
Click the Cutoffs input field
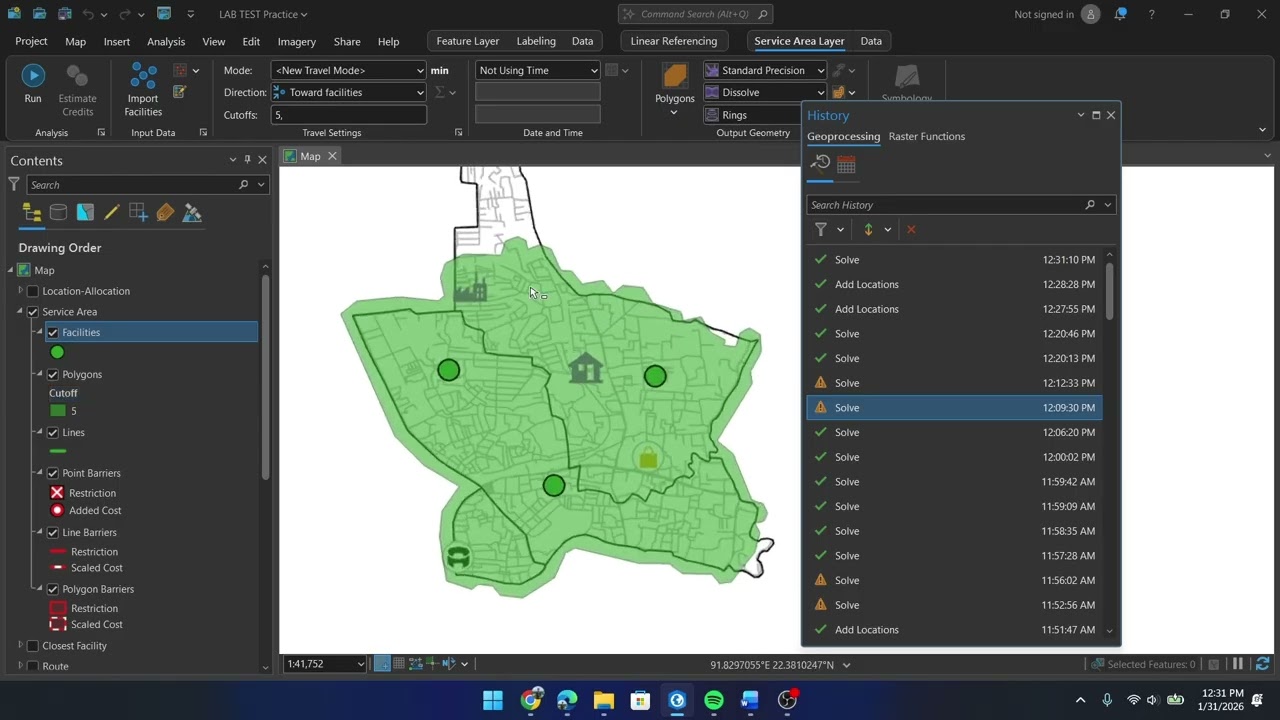(x=348, y=115)
